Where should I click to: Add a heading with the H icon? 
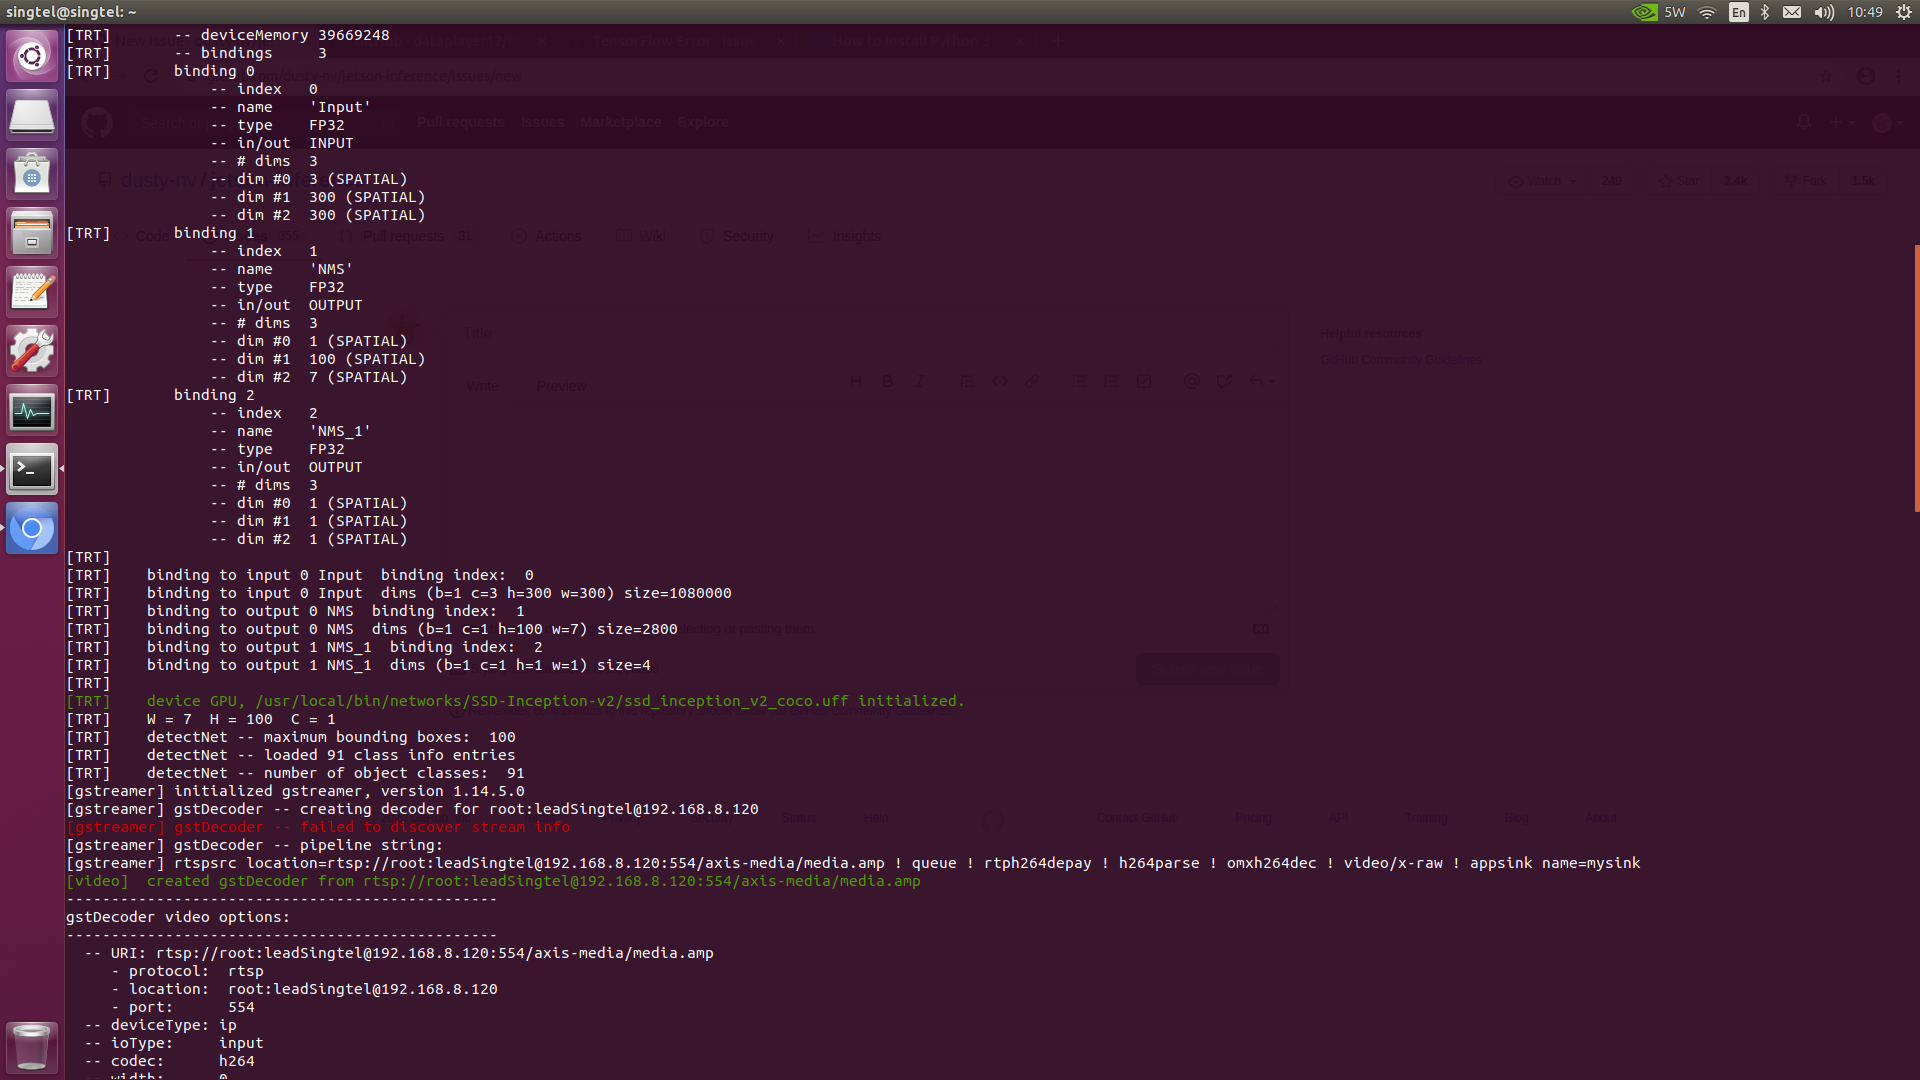pyautogui.click(x=855, y=381)
